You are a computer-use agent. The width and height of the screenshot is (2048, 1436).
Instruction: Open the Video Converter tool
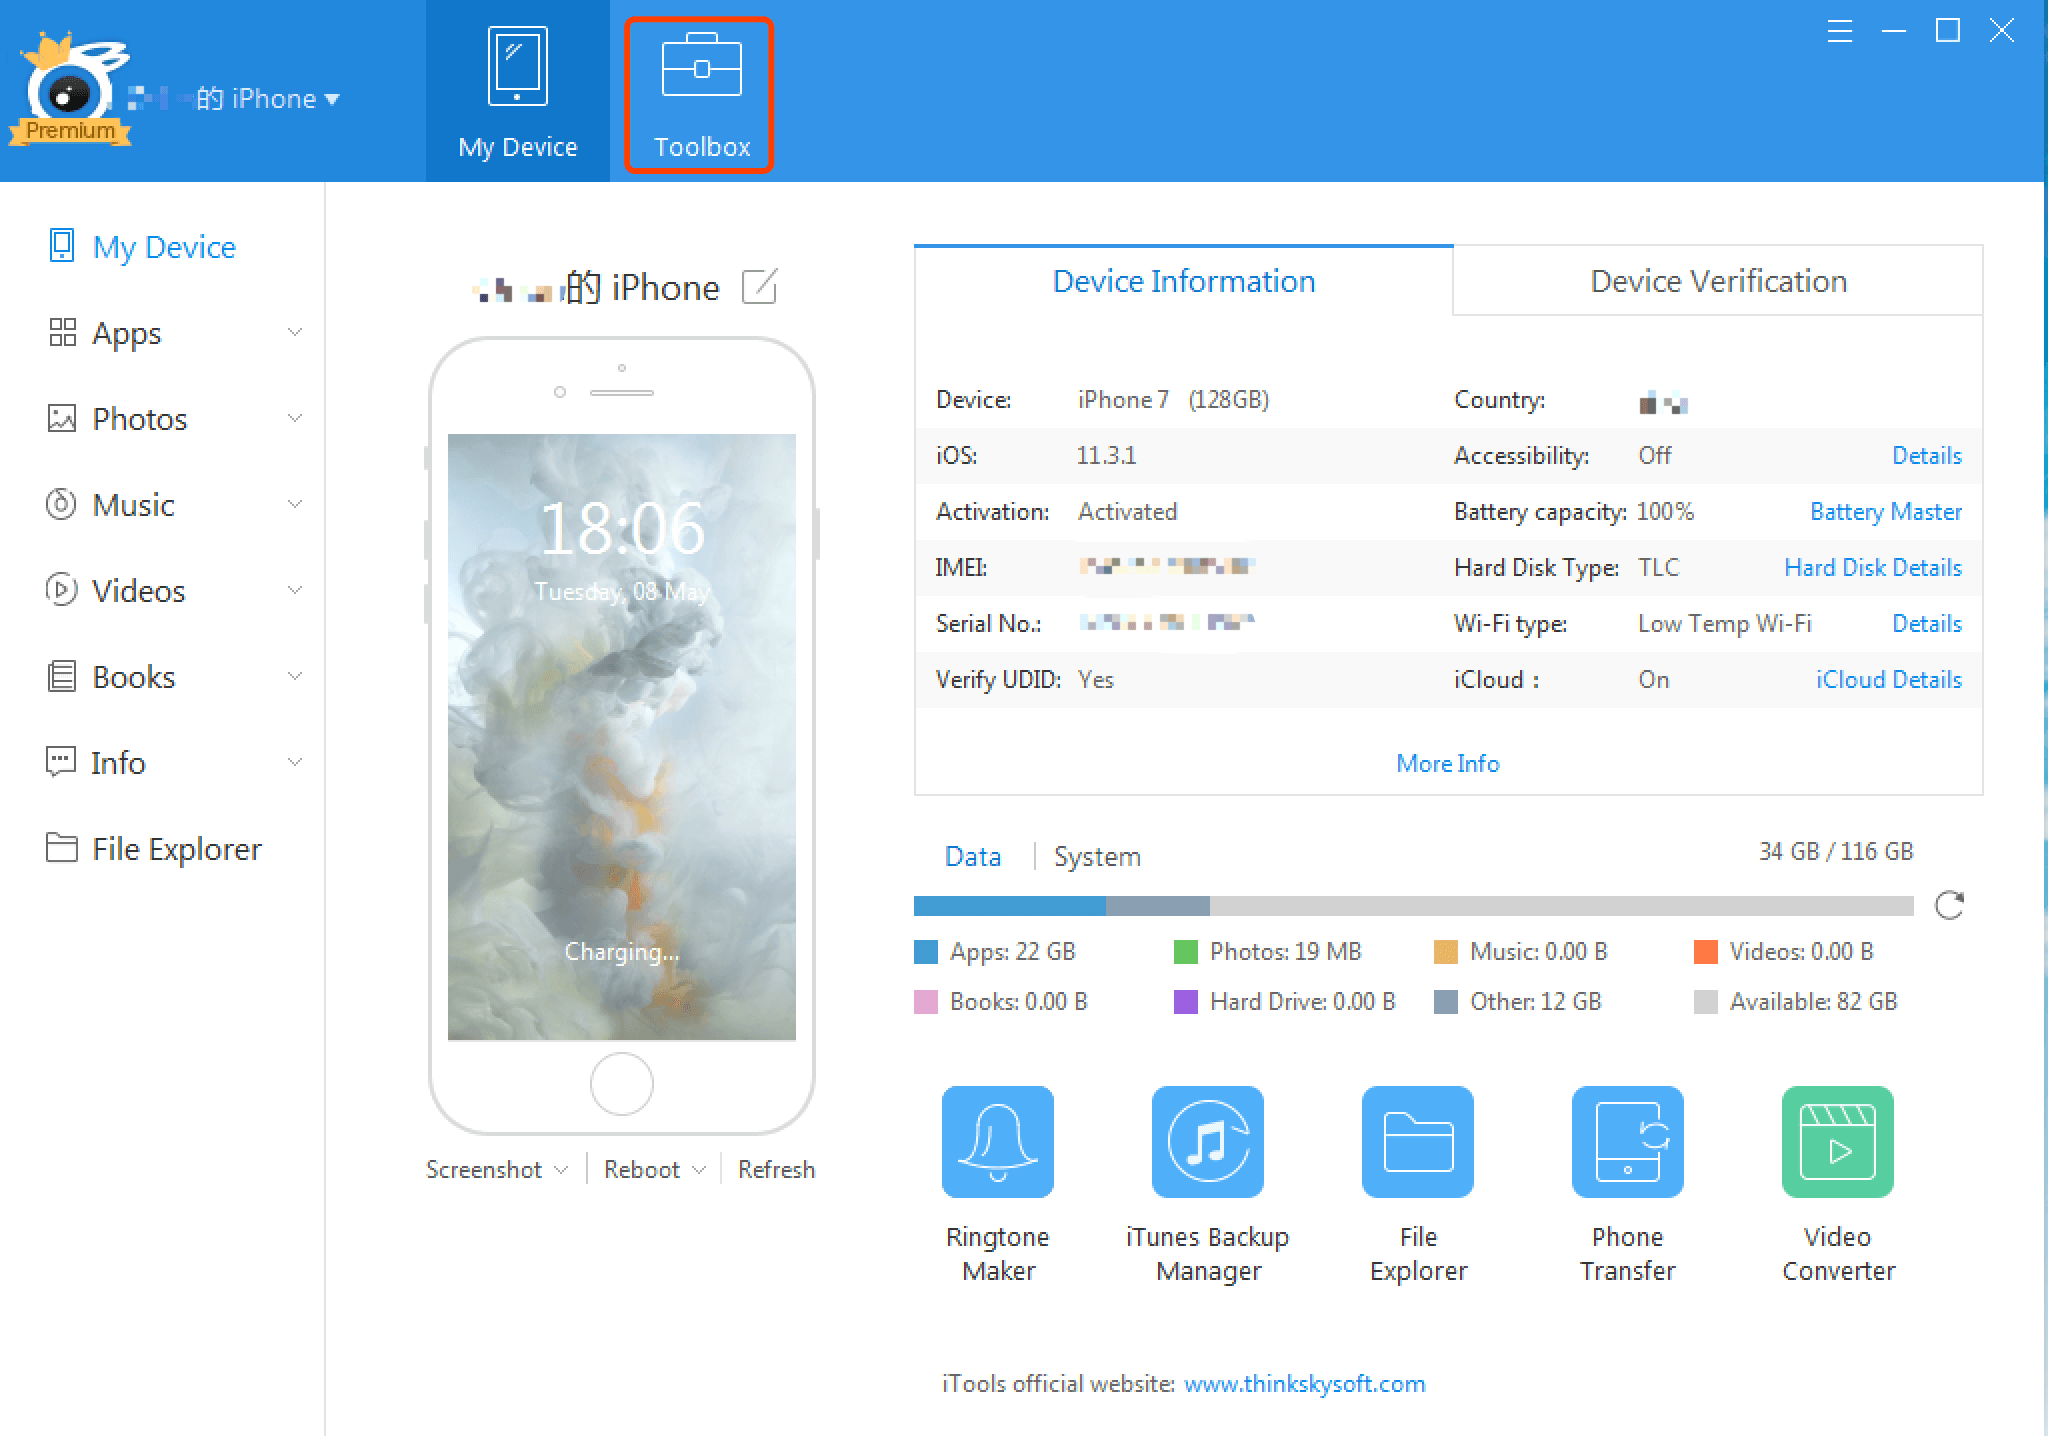tap(1837, 1142)
